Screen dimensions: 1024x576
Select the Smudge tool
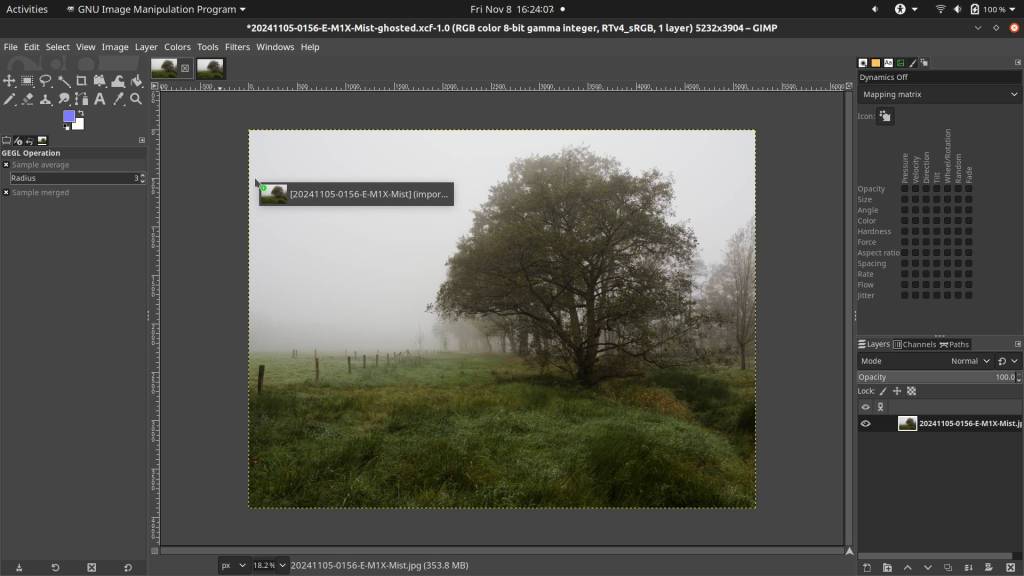click(x=64, y=99)
